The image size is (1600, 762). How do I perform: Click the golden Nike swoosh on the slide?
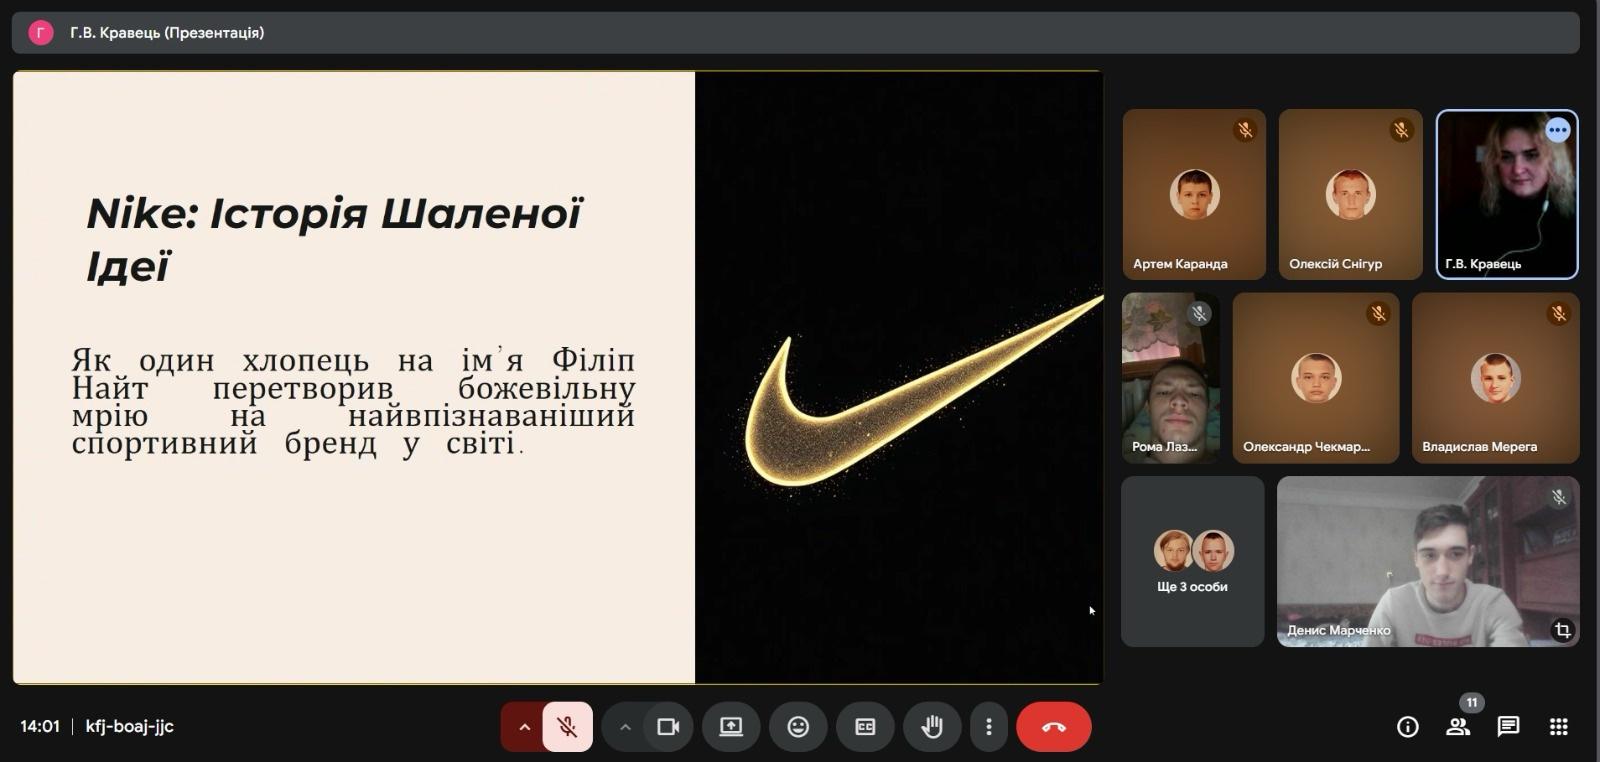click(x=922, y=392)
